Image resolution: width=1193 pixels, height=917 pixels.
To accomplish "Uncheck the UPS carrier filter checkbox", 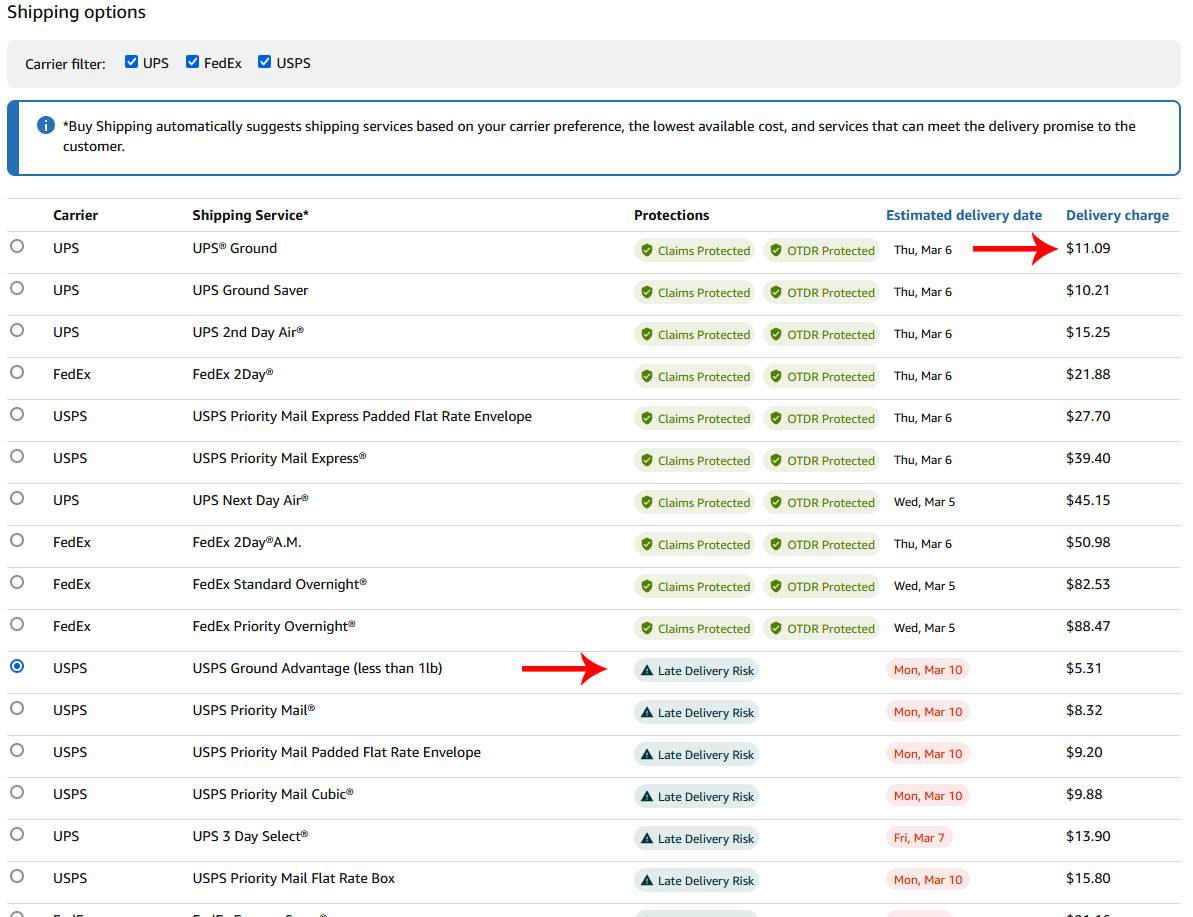I will point(132,62).
